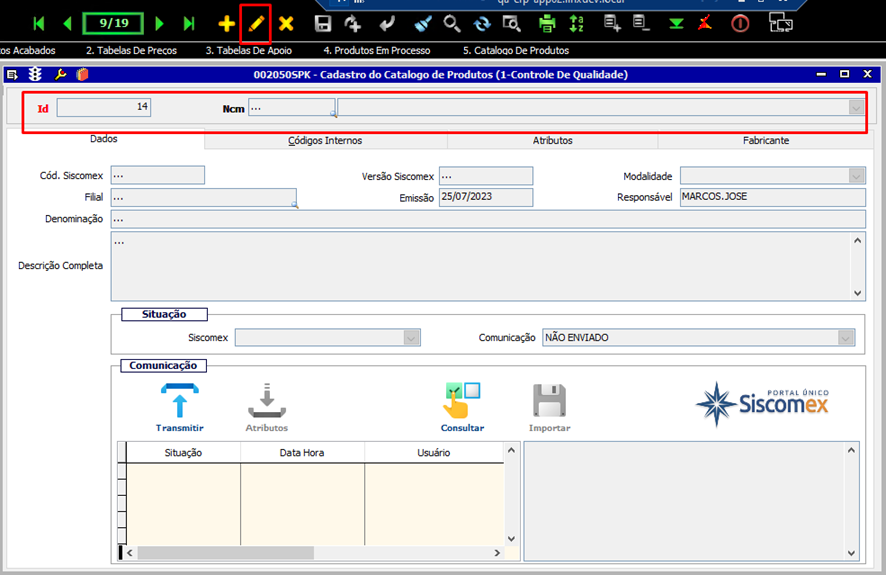Image resolution: width=886 pixels, height=575 pixels.
Task: Click the remove row icon
Action: pos(641,24)
